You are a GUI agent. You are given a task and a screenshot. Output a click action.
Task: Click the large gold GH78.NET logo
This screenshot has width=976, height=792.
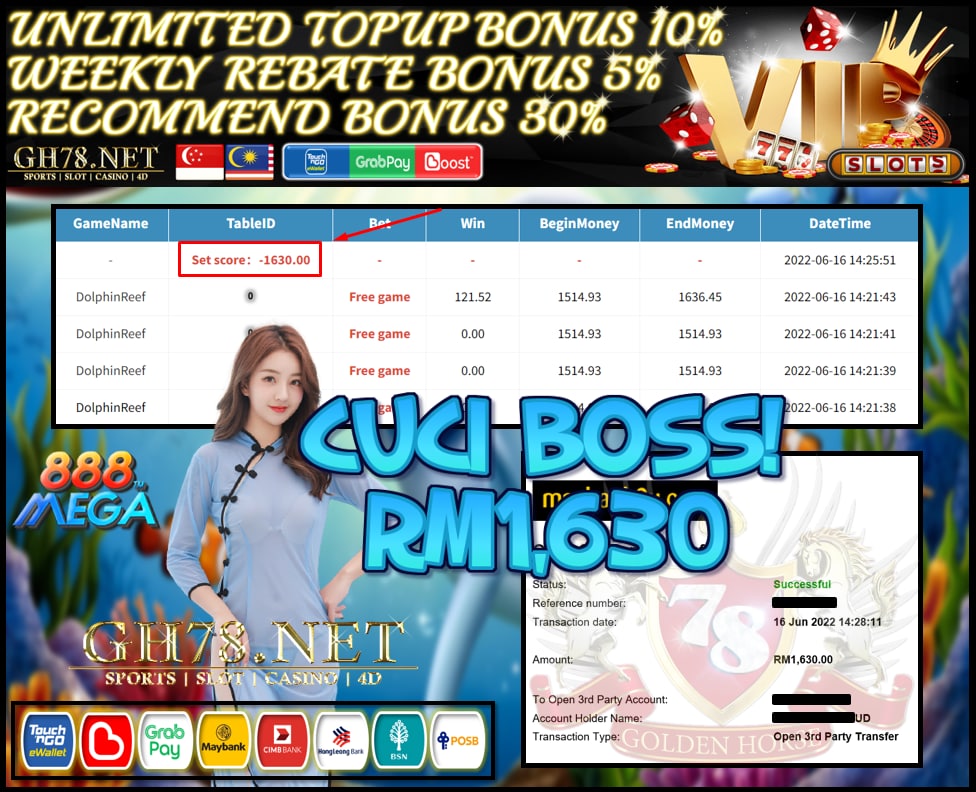pos(244,653)
